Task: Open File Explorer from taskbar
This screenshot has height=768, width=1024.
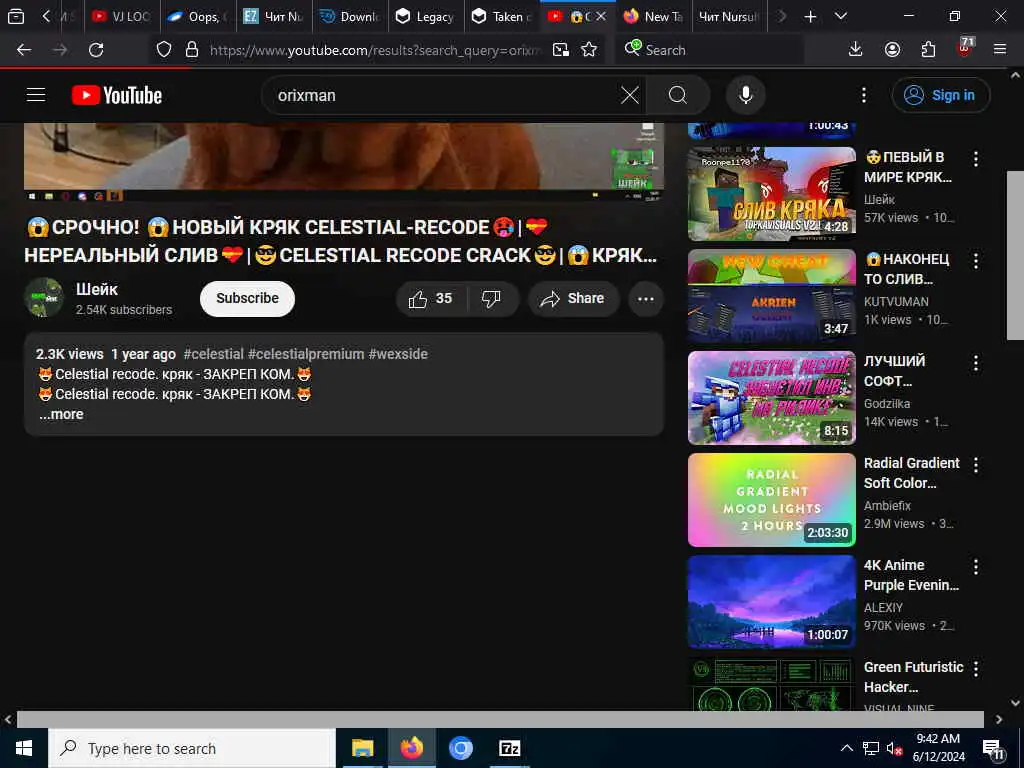Action: click(x=362, y=748)
